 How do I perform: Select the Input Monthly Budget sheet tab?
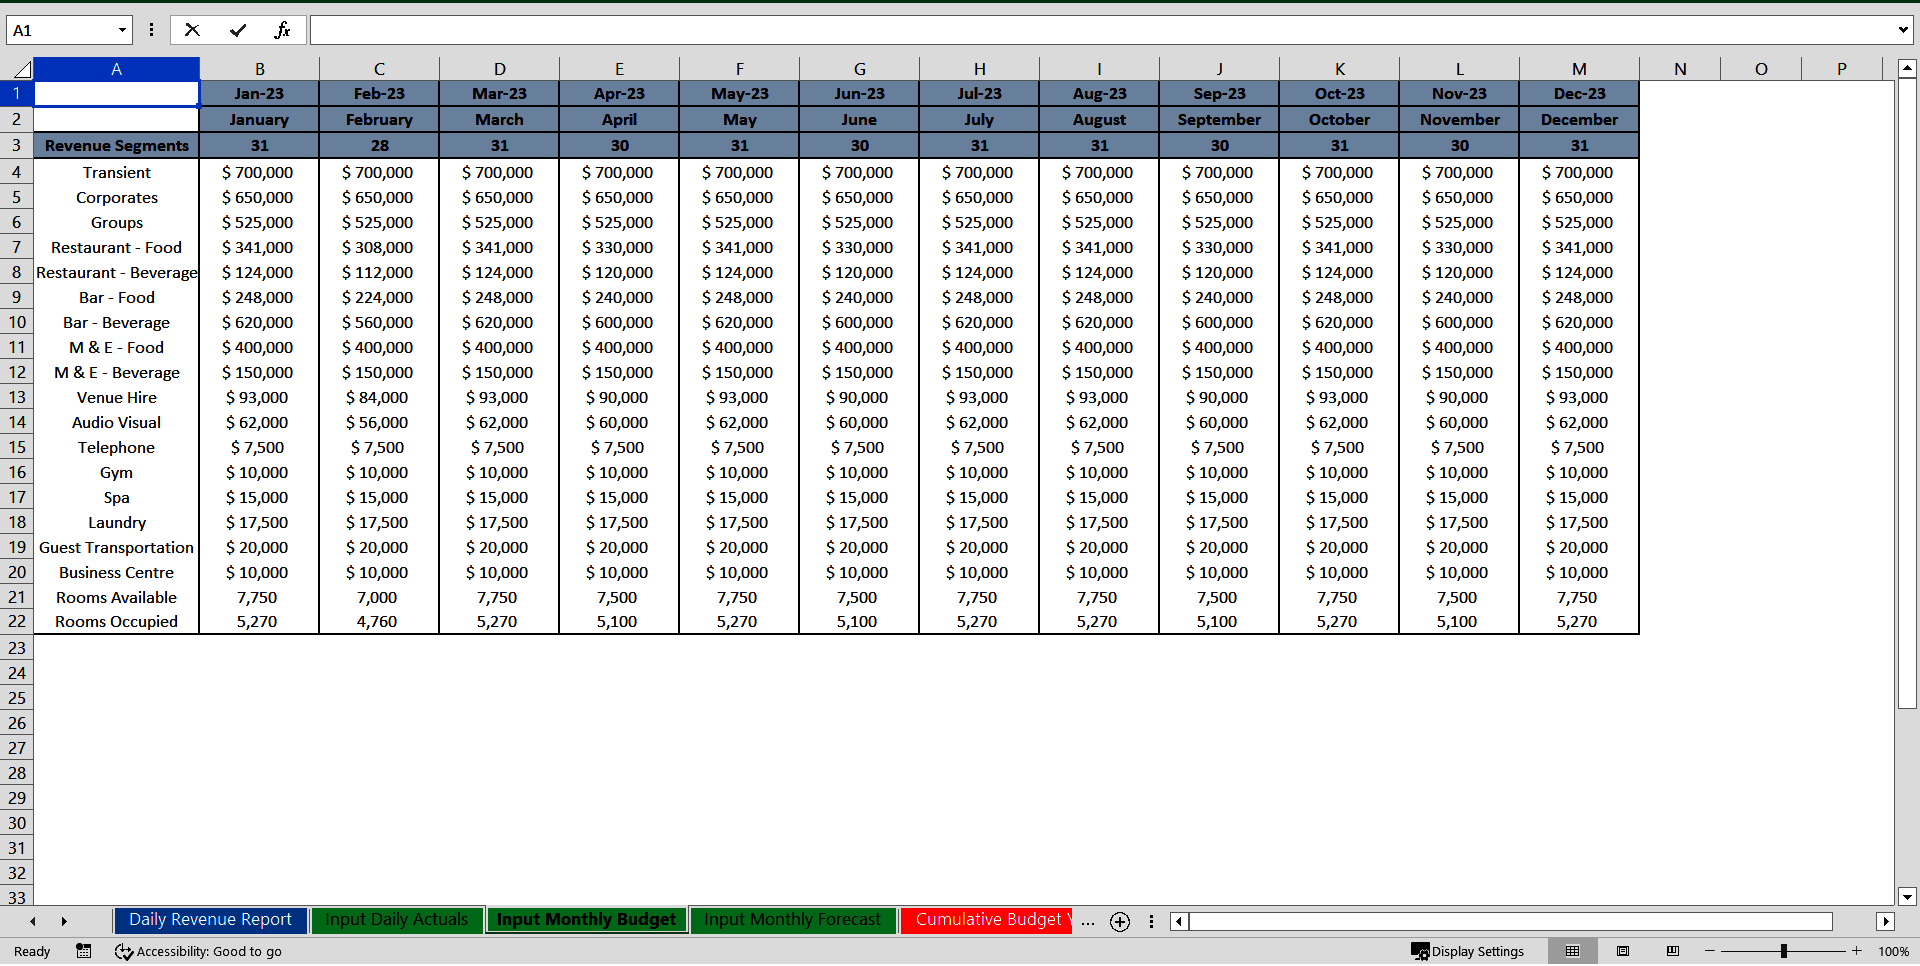tap(586, 920)
